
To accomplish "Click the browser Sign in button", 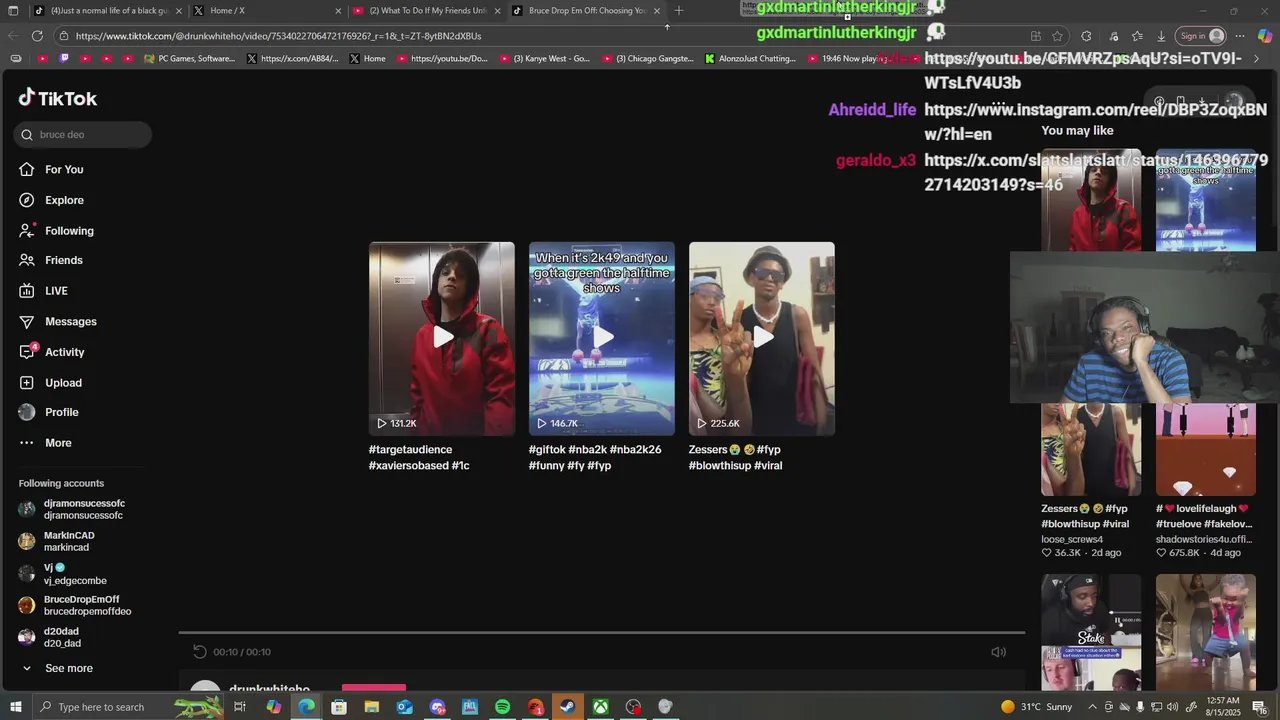I will (x=1202, y=36).
